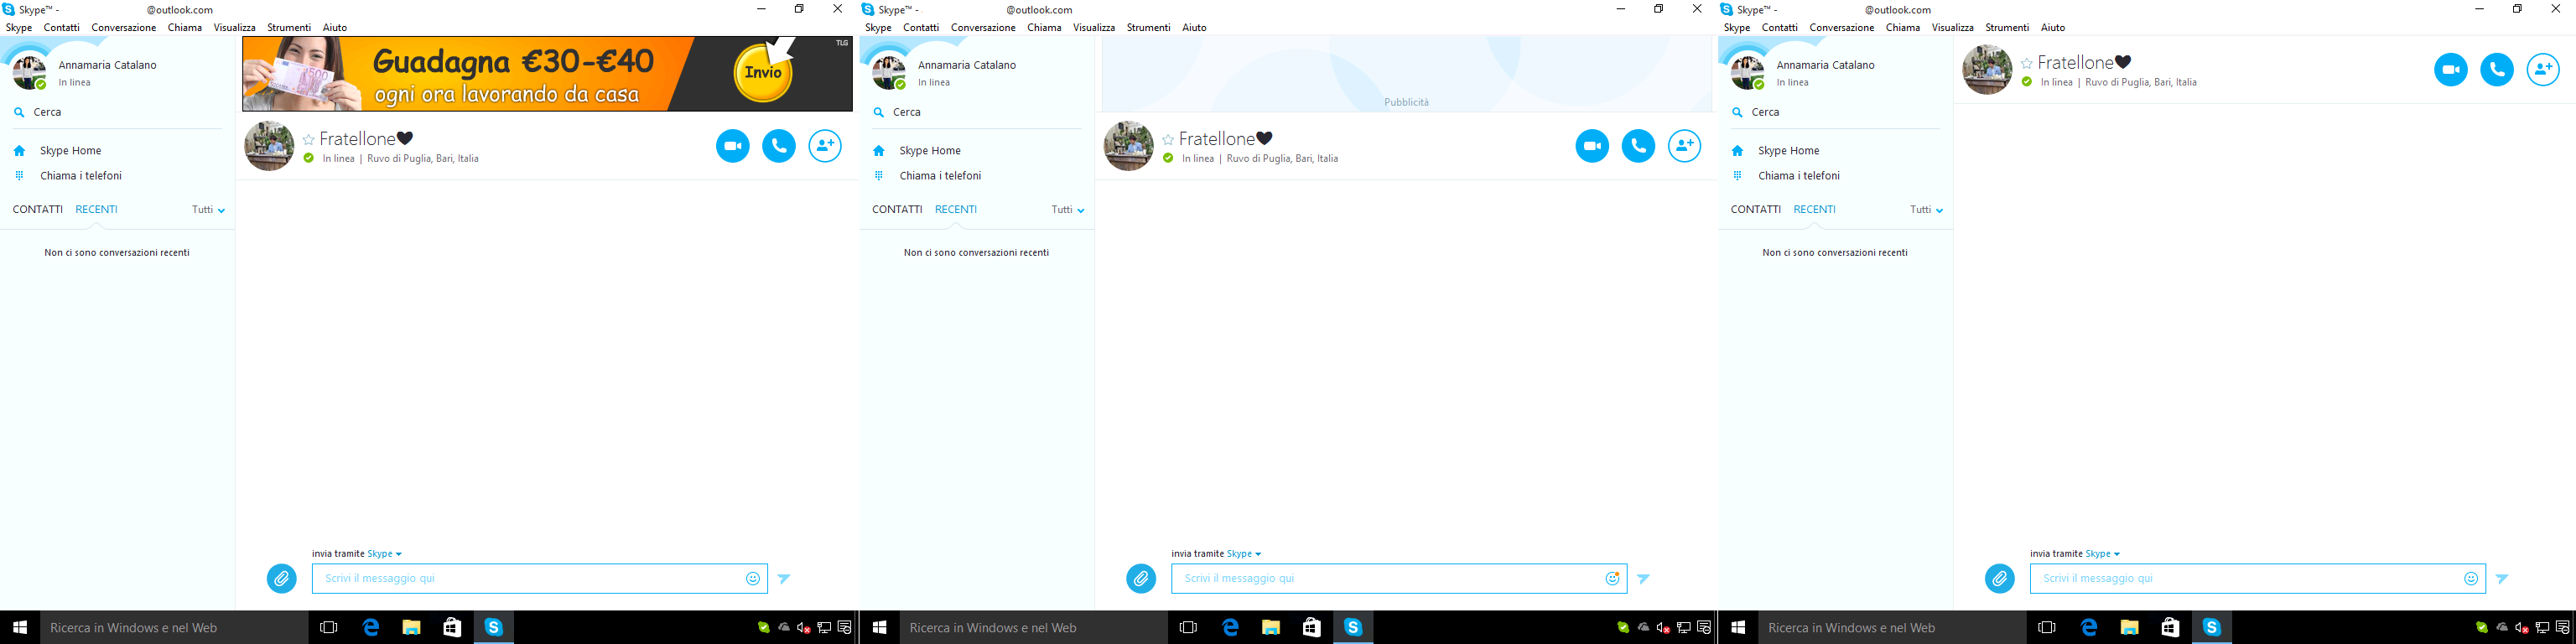Start video call in right Skype window

click(2451, 70)
